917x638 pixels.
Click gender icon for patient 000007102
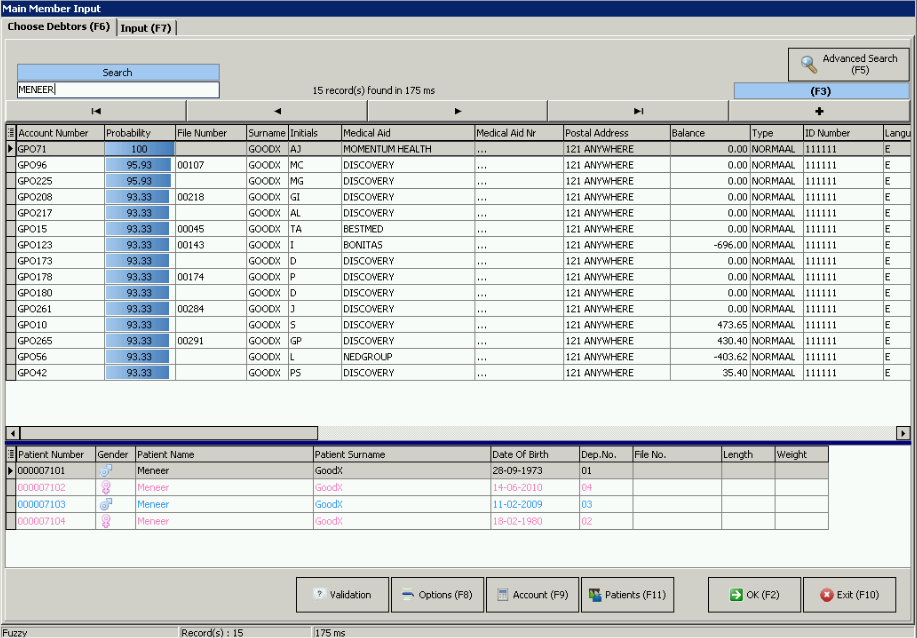coord(106,488)
